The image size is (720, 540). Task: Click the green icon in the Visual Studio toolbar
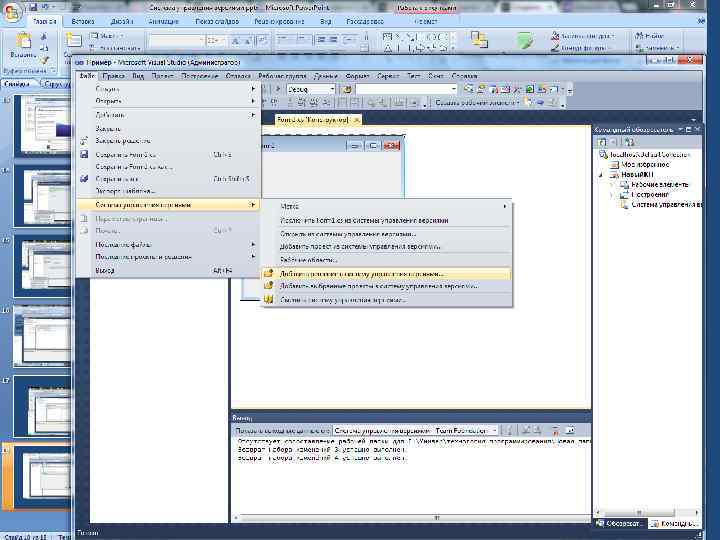tap(529, 89)
